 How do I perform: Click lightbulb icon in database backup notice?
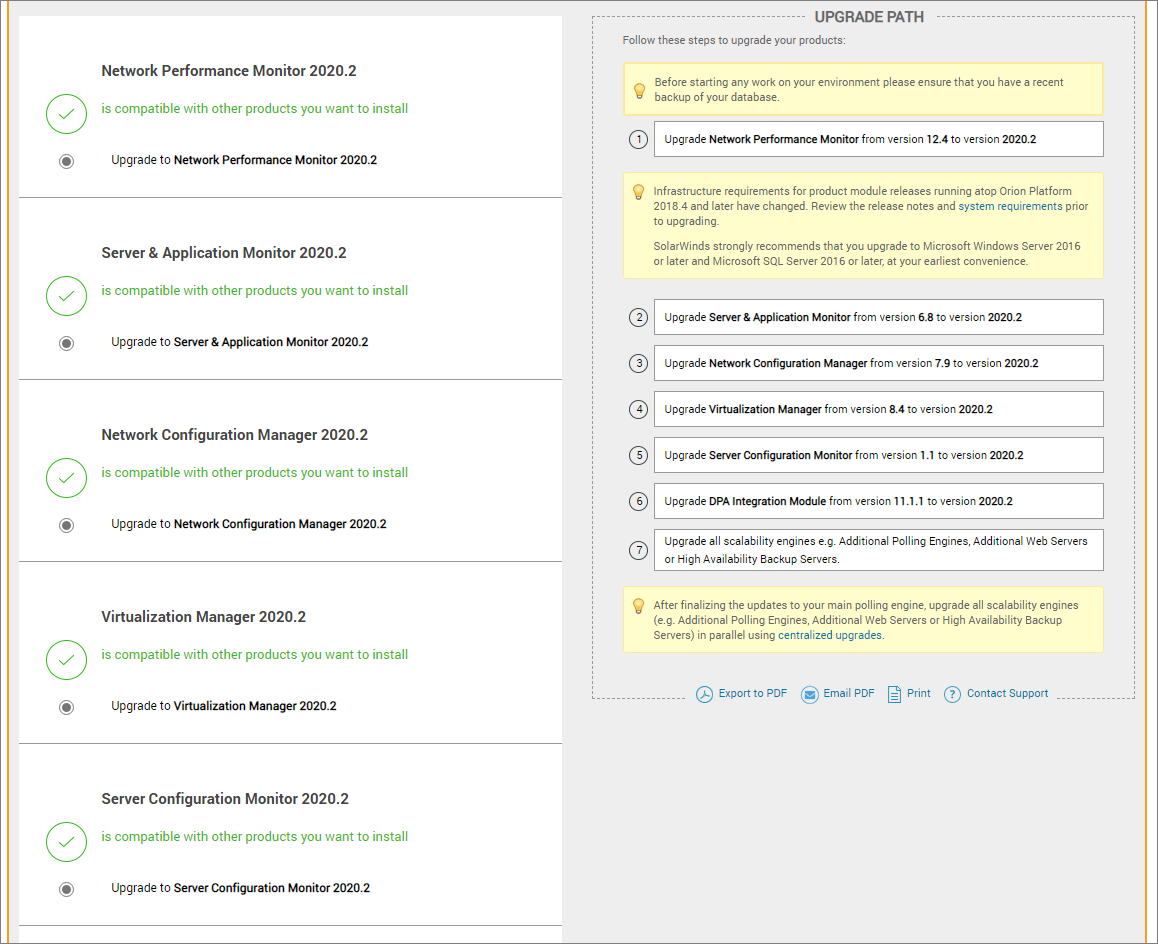click(640, 90)
